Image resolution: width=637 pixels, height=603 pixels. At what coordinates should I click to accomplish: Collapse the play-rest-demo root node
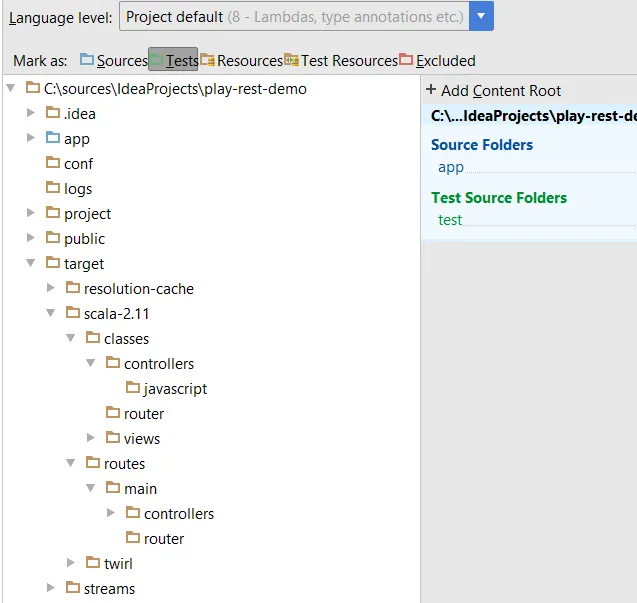(11, 87)
